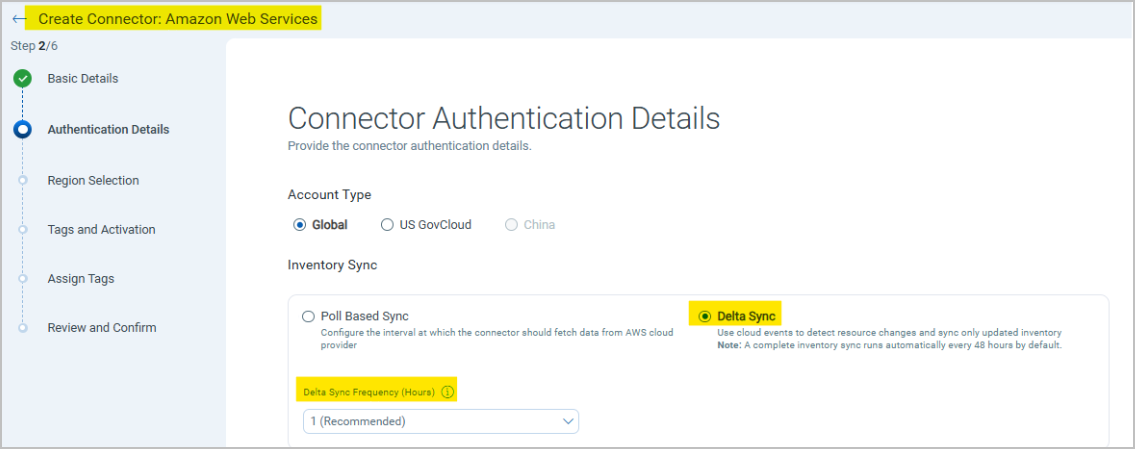Choose the Delta Sync option
The height and width of the screenshot is (449, 1135).
[x=704, y=316]
